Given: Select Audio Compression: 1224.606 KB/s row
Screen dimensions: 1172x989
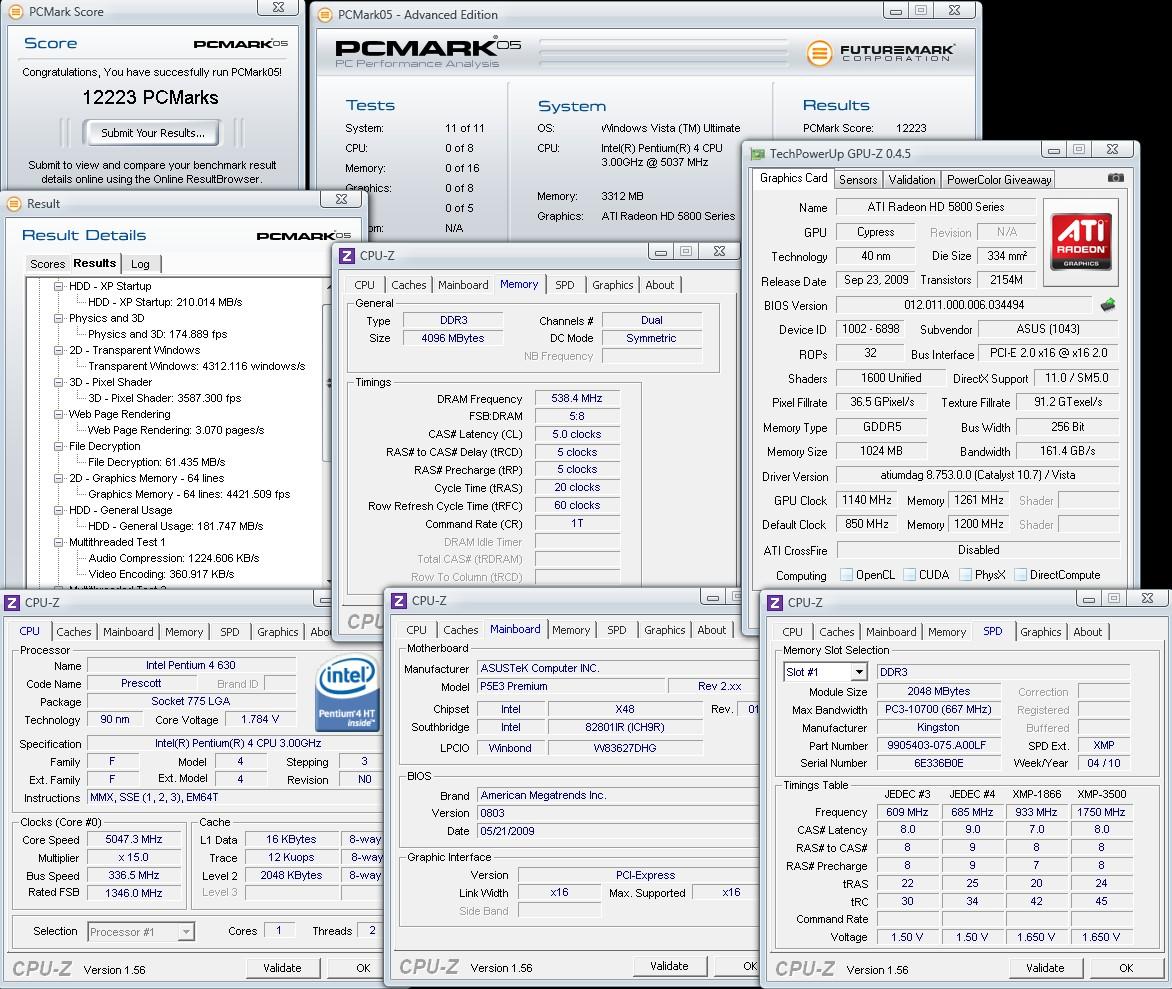Looking at the screenshot, I should pos(173,558).
